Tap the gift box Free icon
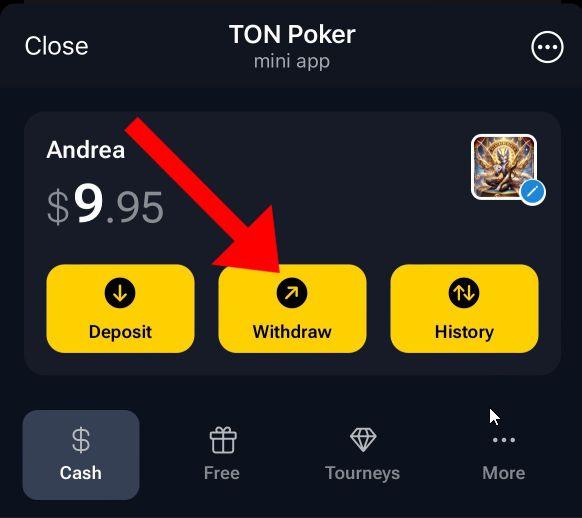The height and width of the screenshot is (518, 582). click(x=223, y=440)
